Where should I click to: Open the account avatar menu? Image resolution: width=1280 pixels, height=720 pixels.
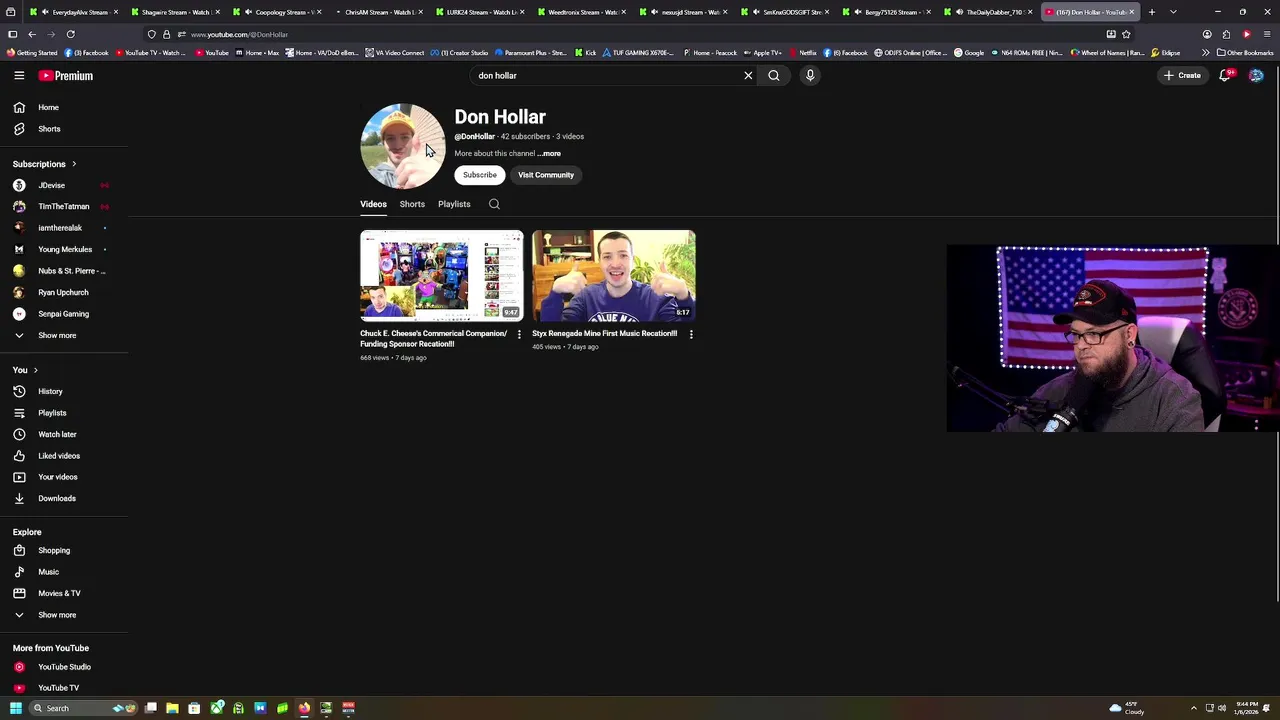click(1256, 76)
